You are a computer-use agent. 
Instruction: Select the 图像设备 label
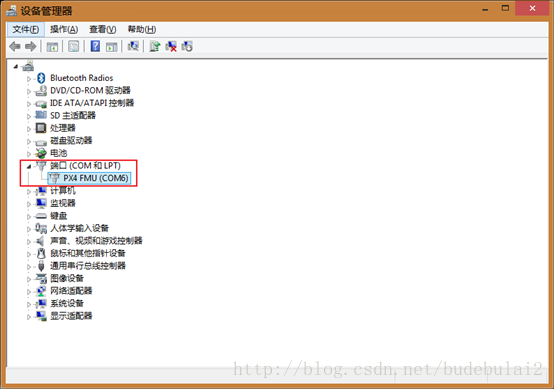tap(67, 278)
